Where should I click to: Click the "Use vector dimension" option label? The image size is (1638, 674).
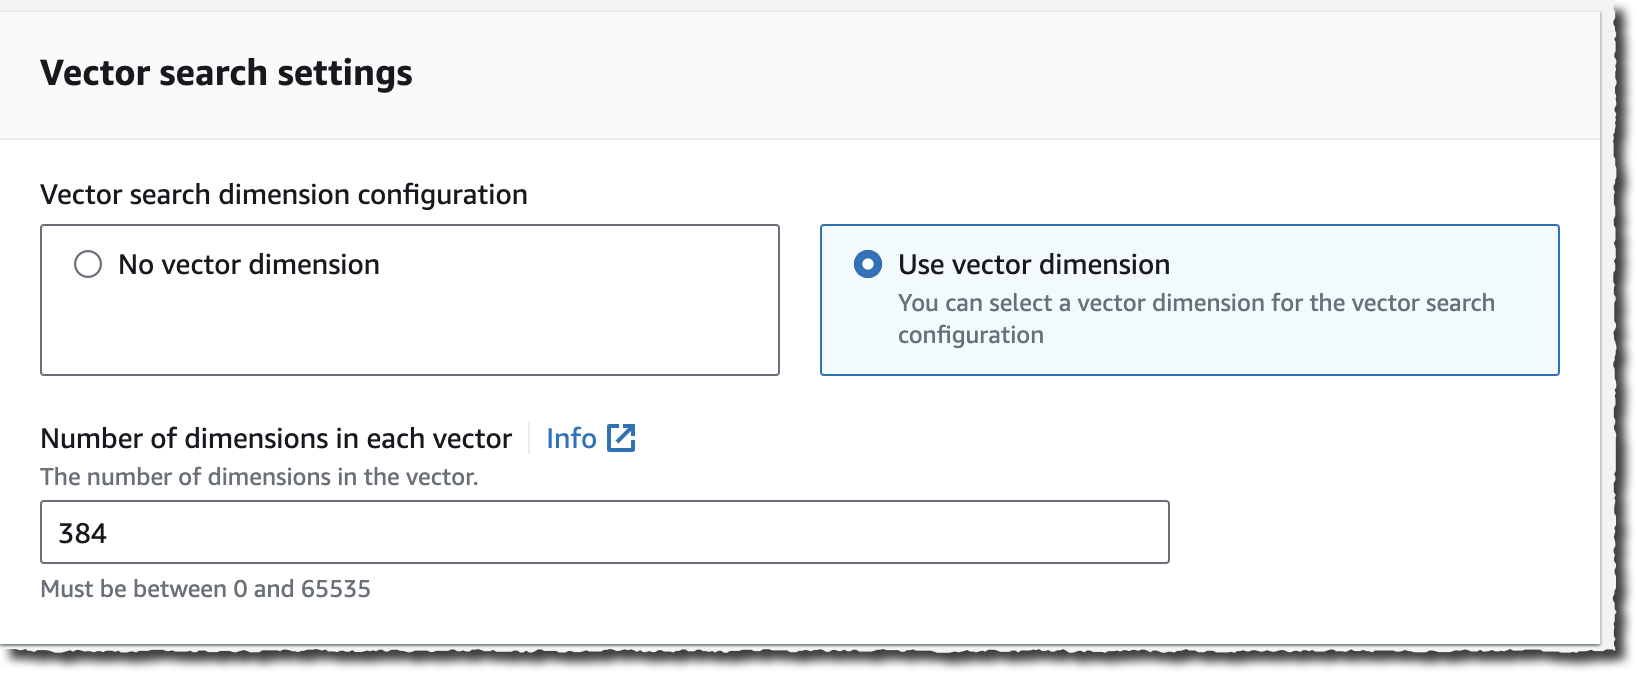click(1033, 264)
